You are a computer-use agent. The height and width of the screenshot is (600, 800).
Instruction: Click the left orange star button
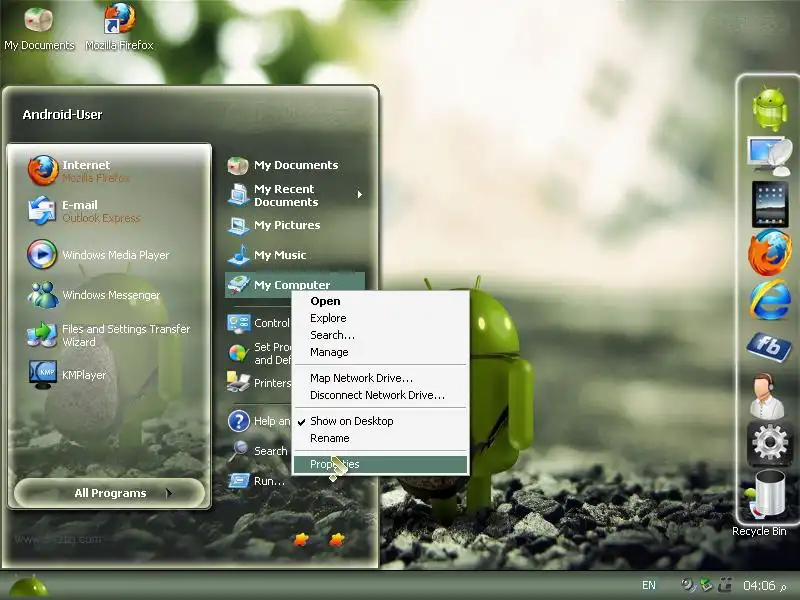[x=302, y=539]
